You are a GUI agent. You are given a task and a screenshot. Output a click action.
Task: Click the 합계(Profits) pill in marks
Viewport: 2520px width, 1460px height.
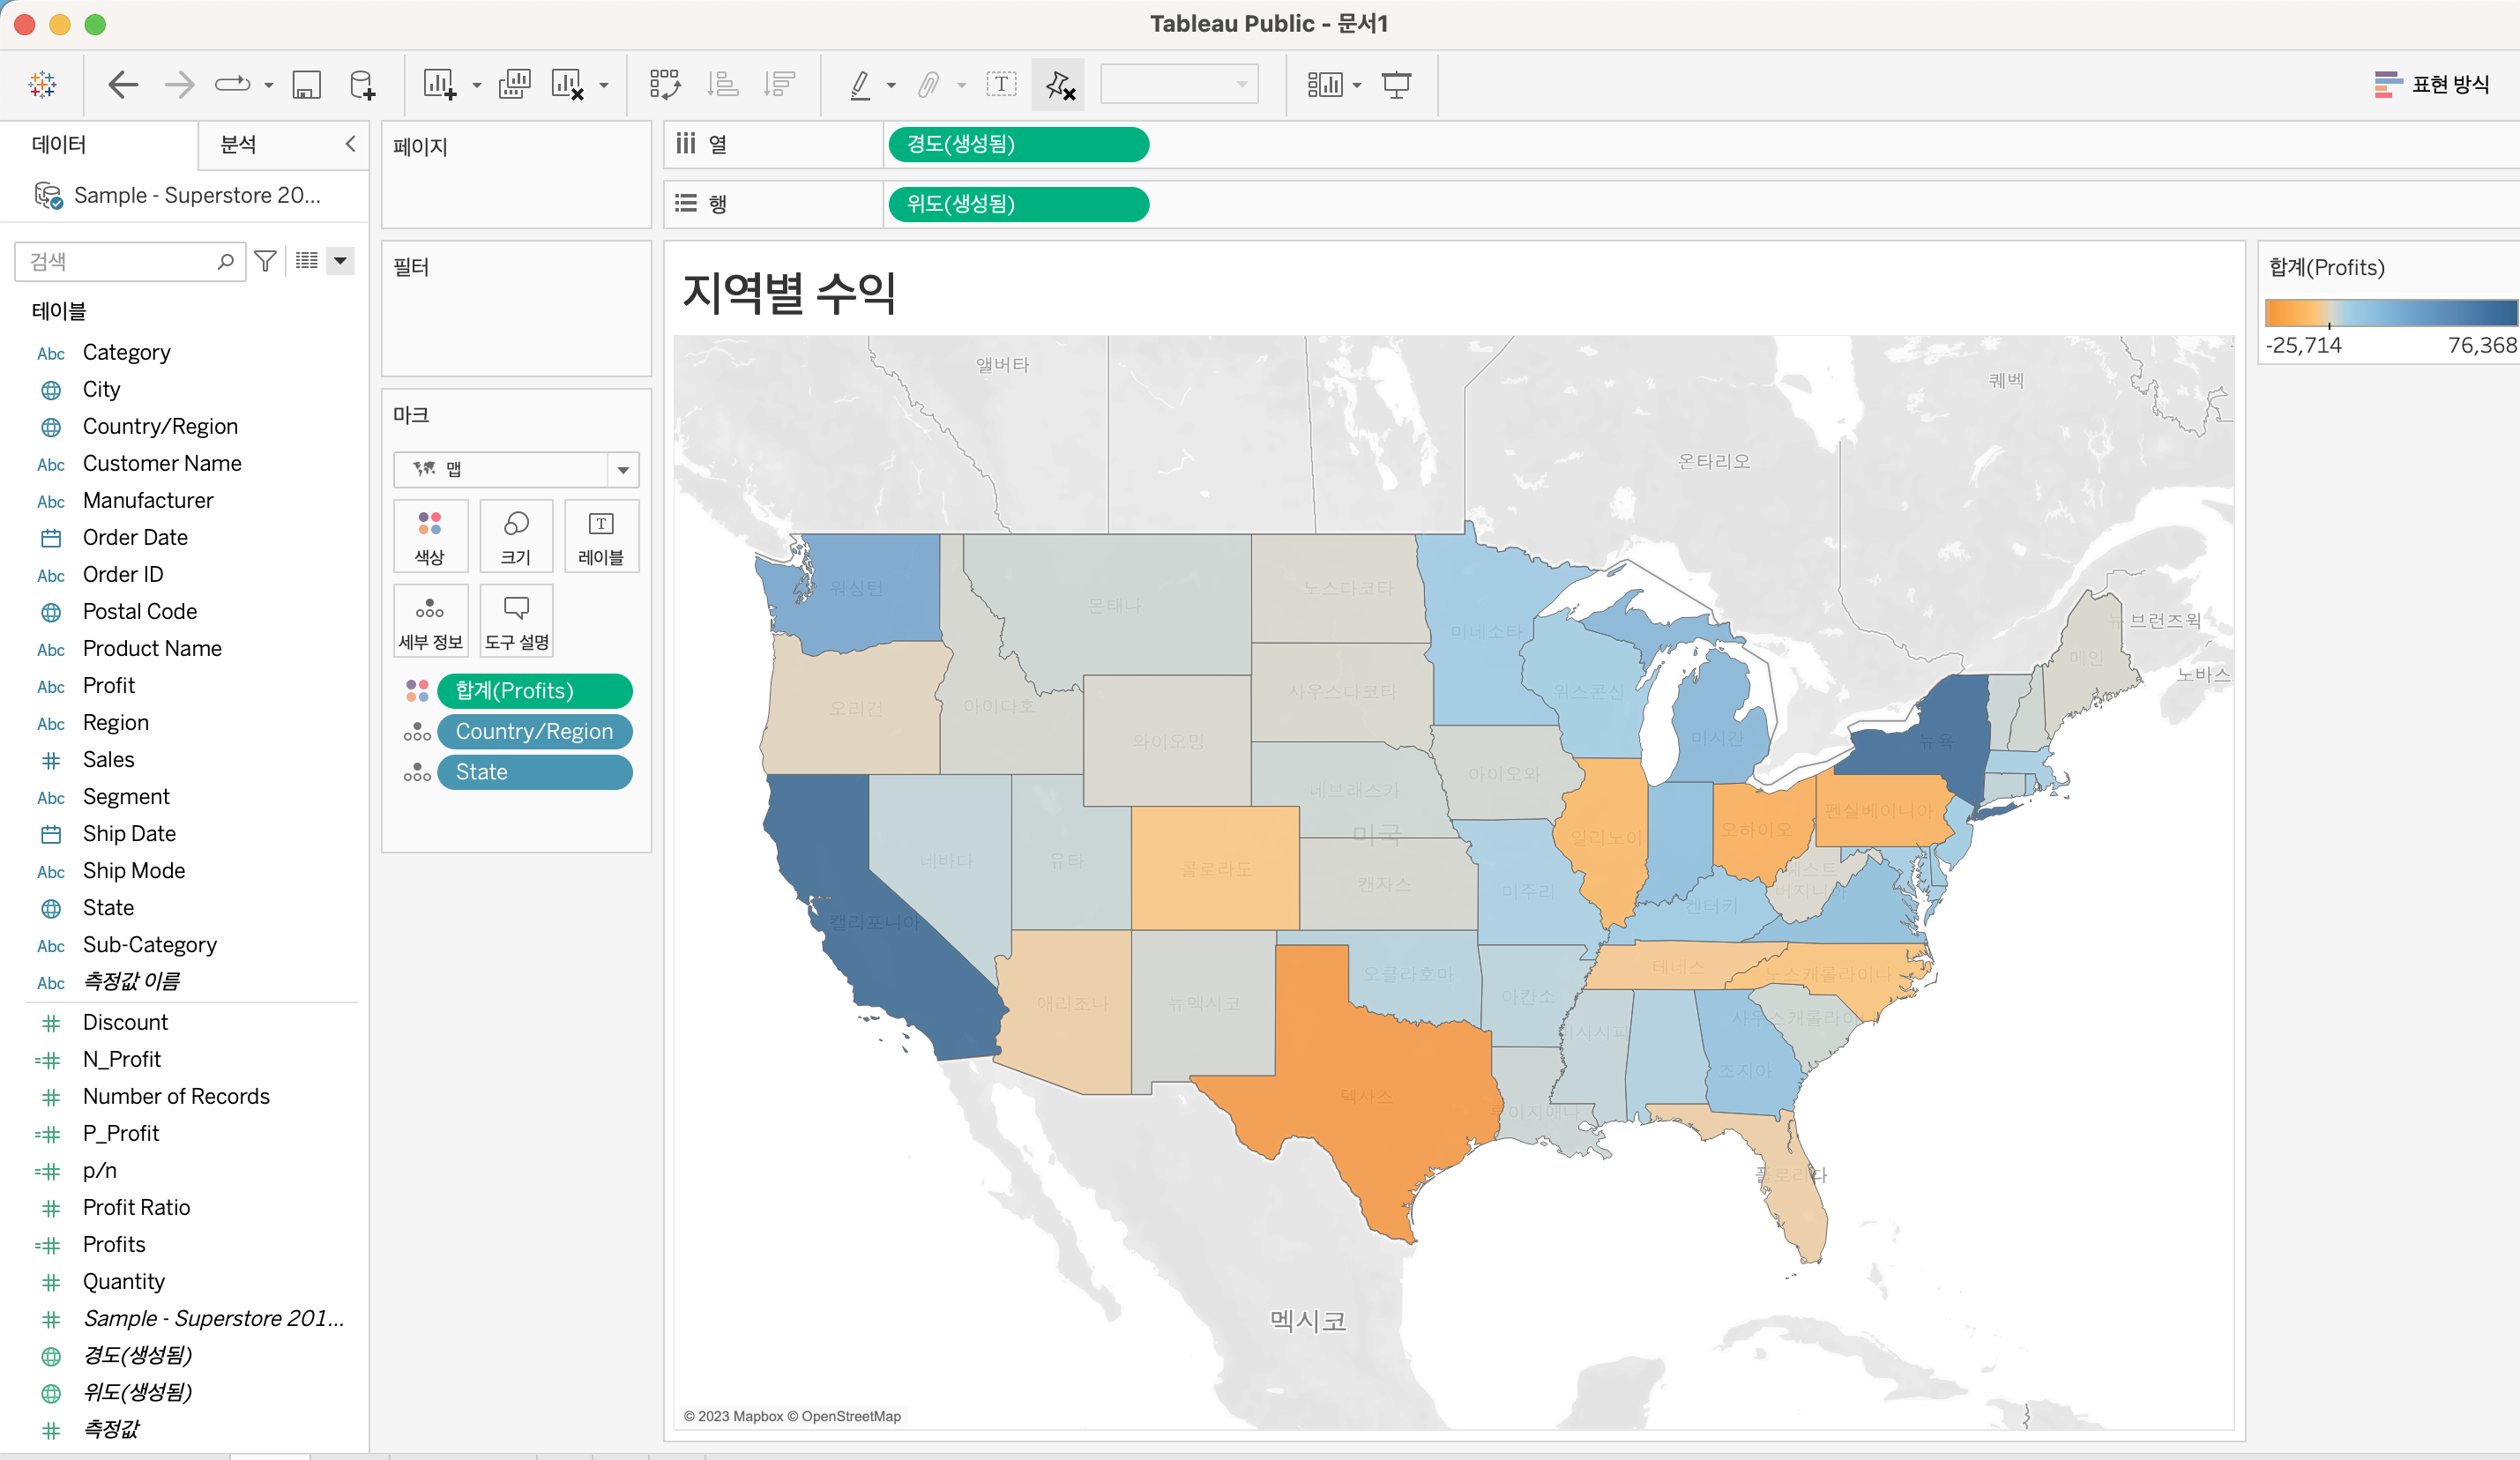click(x=534, y=691)
